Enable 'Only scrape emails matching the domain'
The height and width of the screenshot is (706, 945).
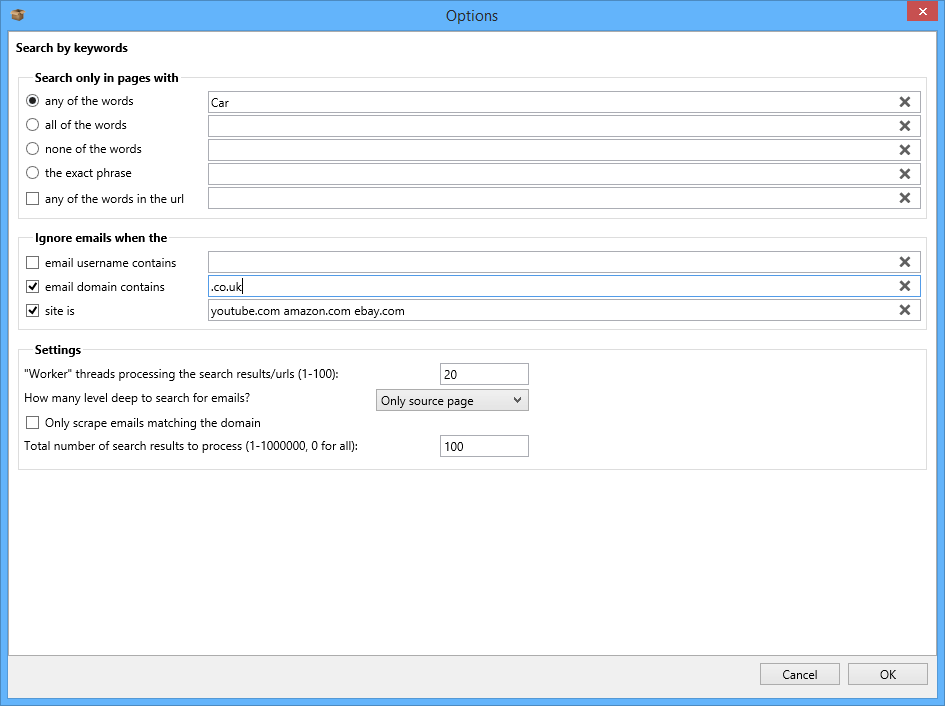(x=33, y=423)
